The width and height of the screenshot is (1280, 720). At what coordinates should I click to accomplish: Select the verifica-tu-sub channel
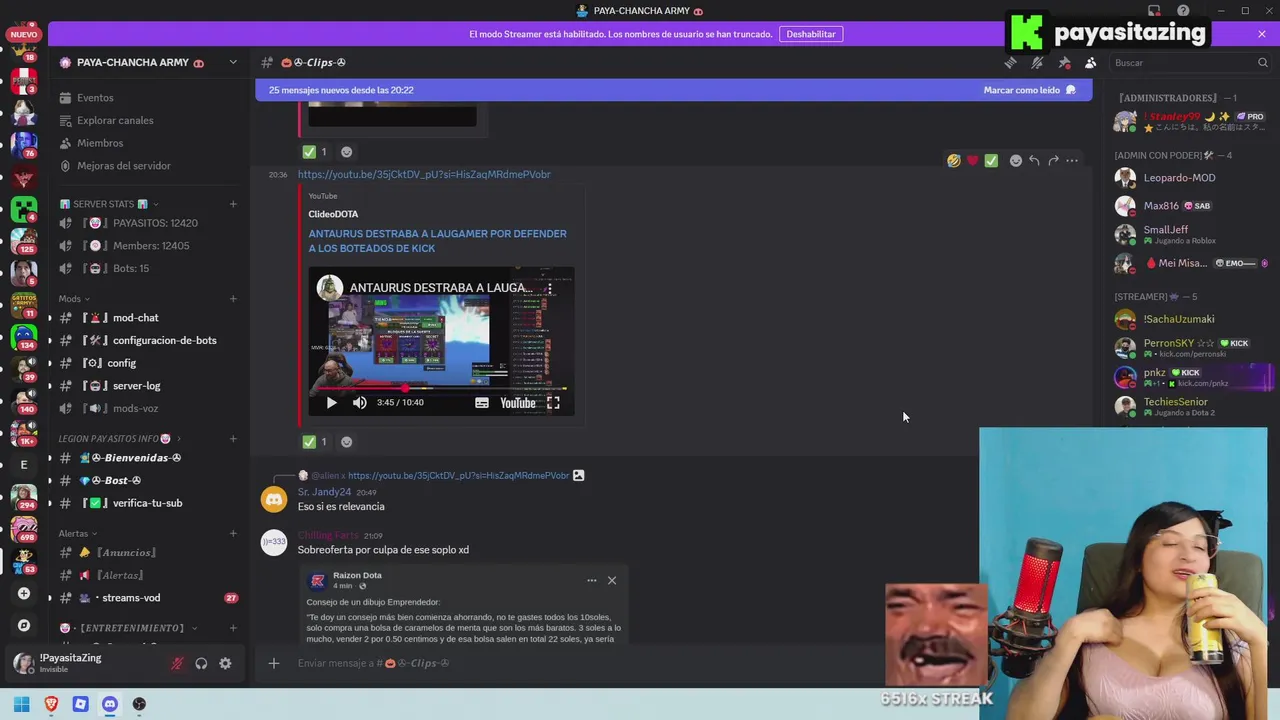(148, 503)
